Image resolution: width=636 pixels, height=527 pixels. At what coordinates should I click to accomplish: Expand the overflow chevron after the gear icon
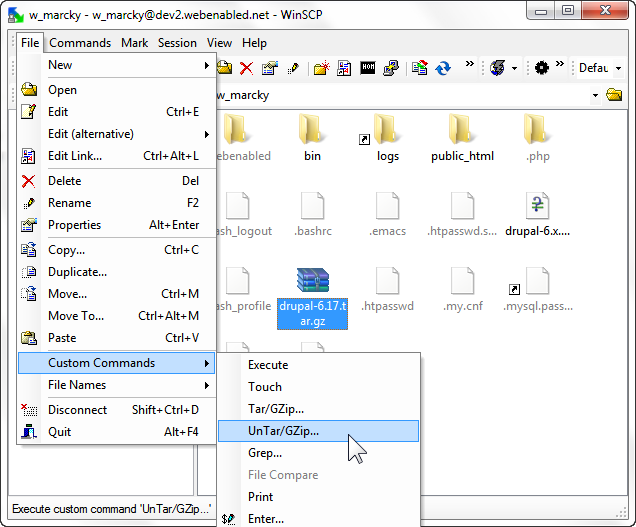click(560, 64)
